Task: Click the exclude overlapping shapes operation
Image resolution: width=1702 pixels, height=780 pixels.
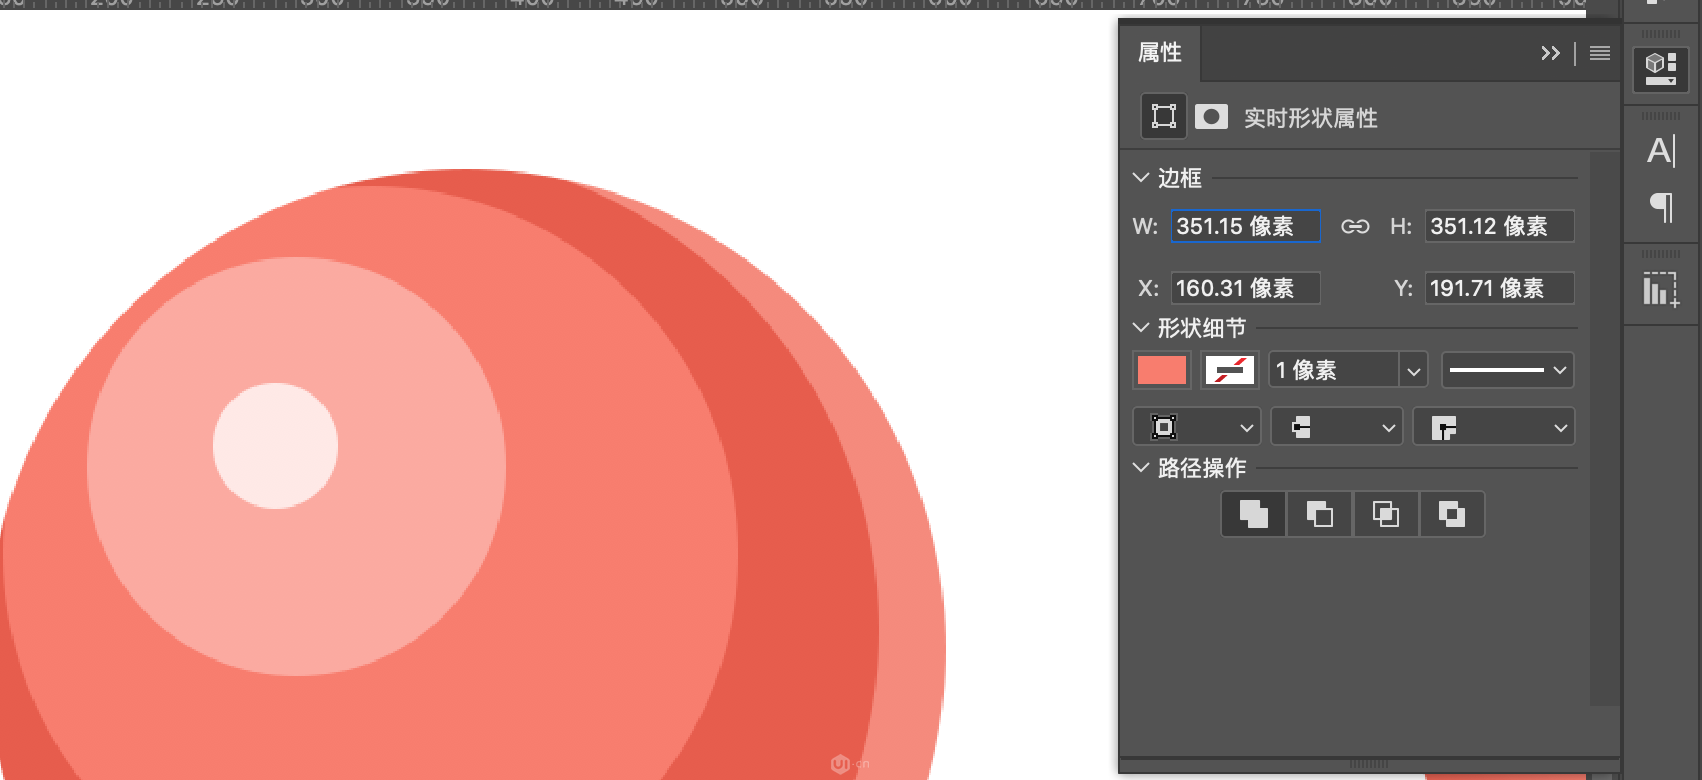Action: tap(1451, 514)
